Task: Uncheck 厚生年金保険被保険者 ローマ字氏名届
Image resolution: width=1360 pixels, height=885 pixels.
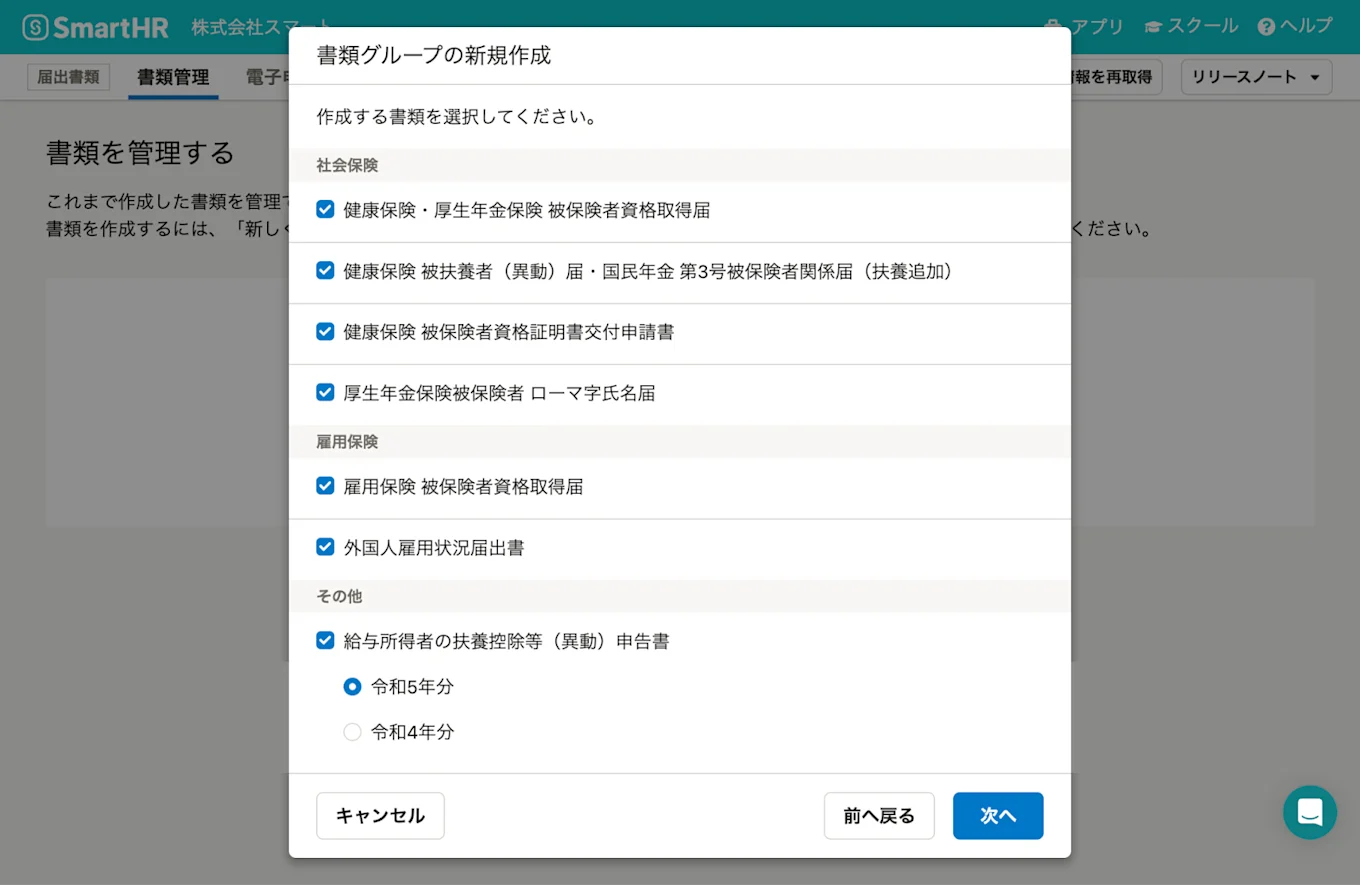Action: 325,392
